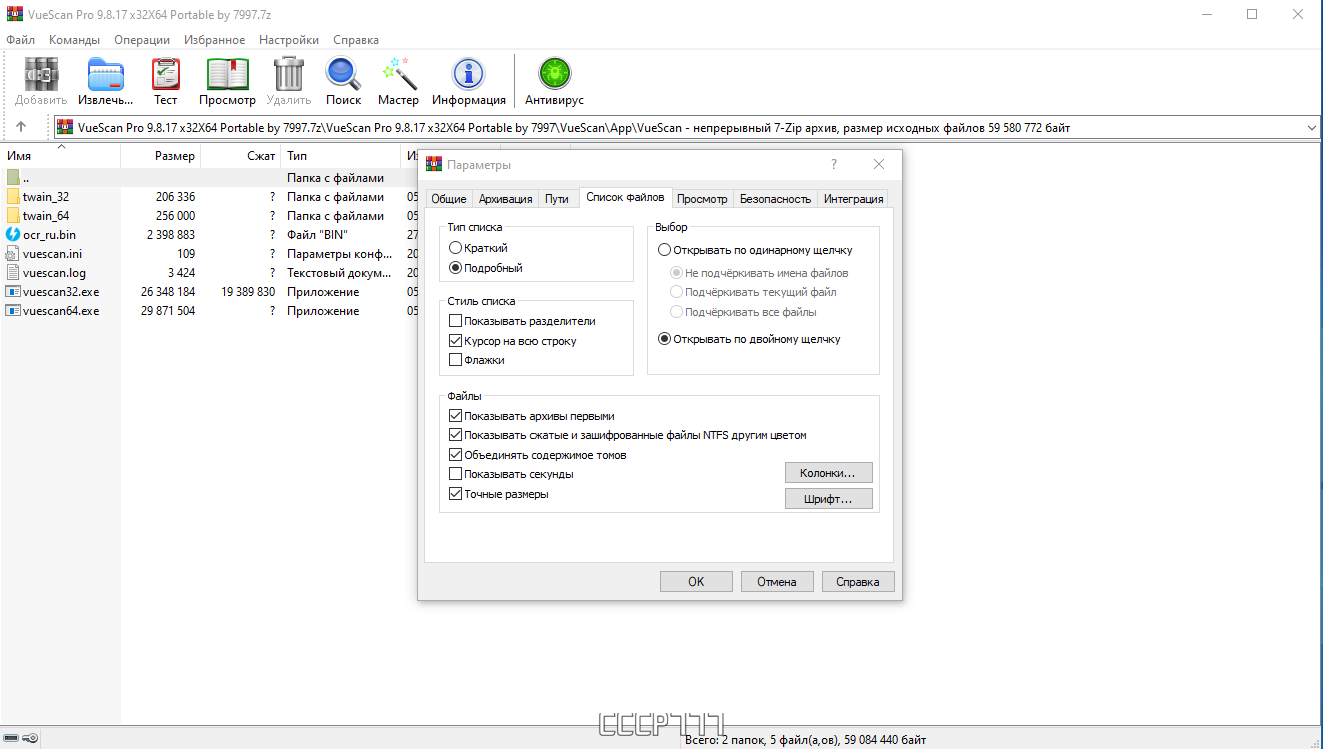The height and width of the screenshot is (749, 1323).
Task: Click the vuescan32.exe file icon
Action: [x=13, y=292]
